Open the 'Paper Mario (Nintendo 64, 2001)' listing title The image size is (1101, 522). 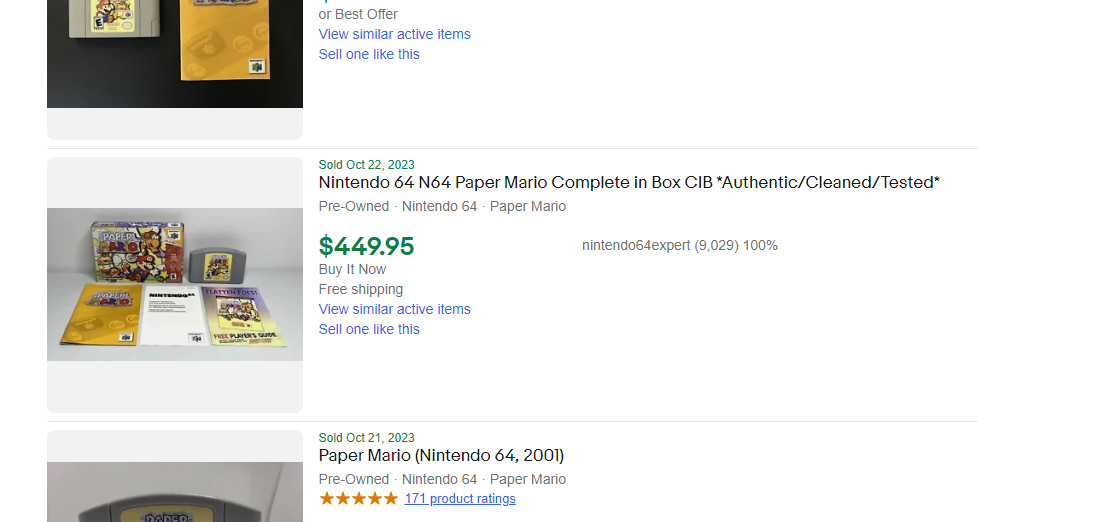tap(441, 455)
